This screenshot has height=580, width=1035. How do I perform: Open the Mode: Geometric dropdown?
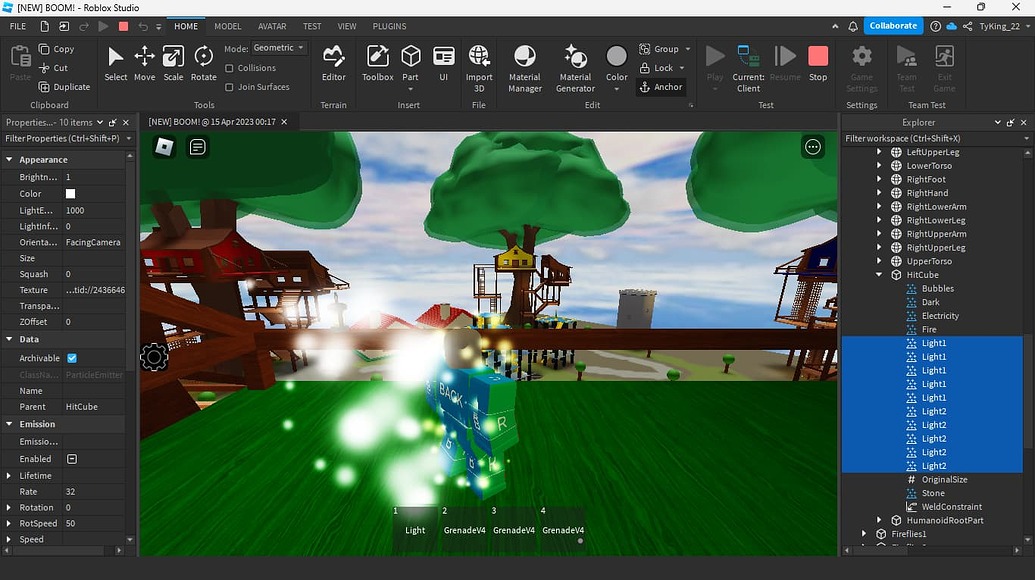coord(276,46)
